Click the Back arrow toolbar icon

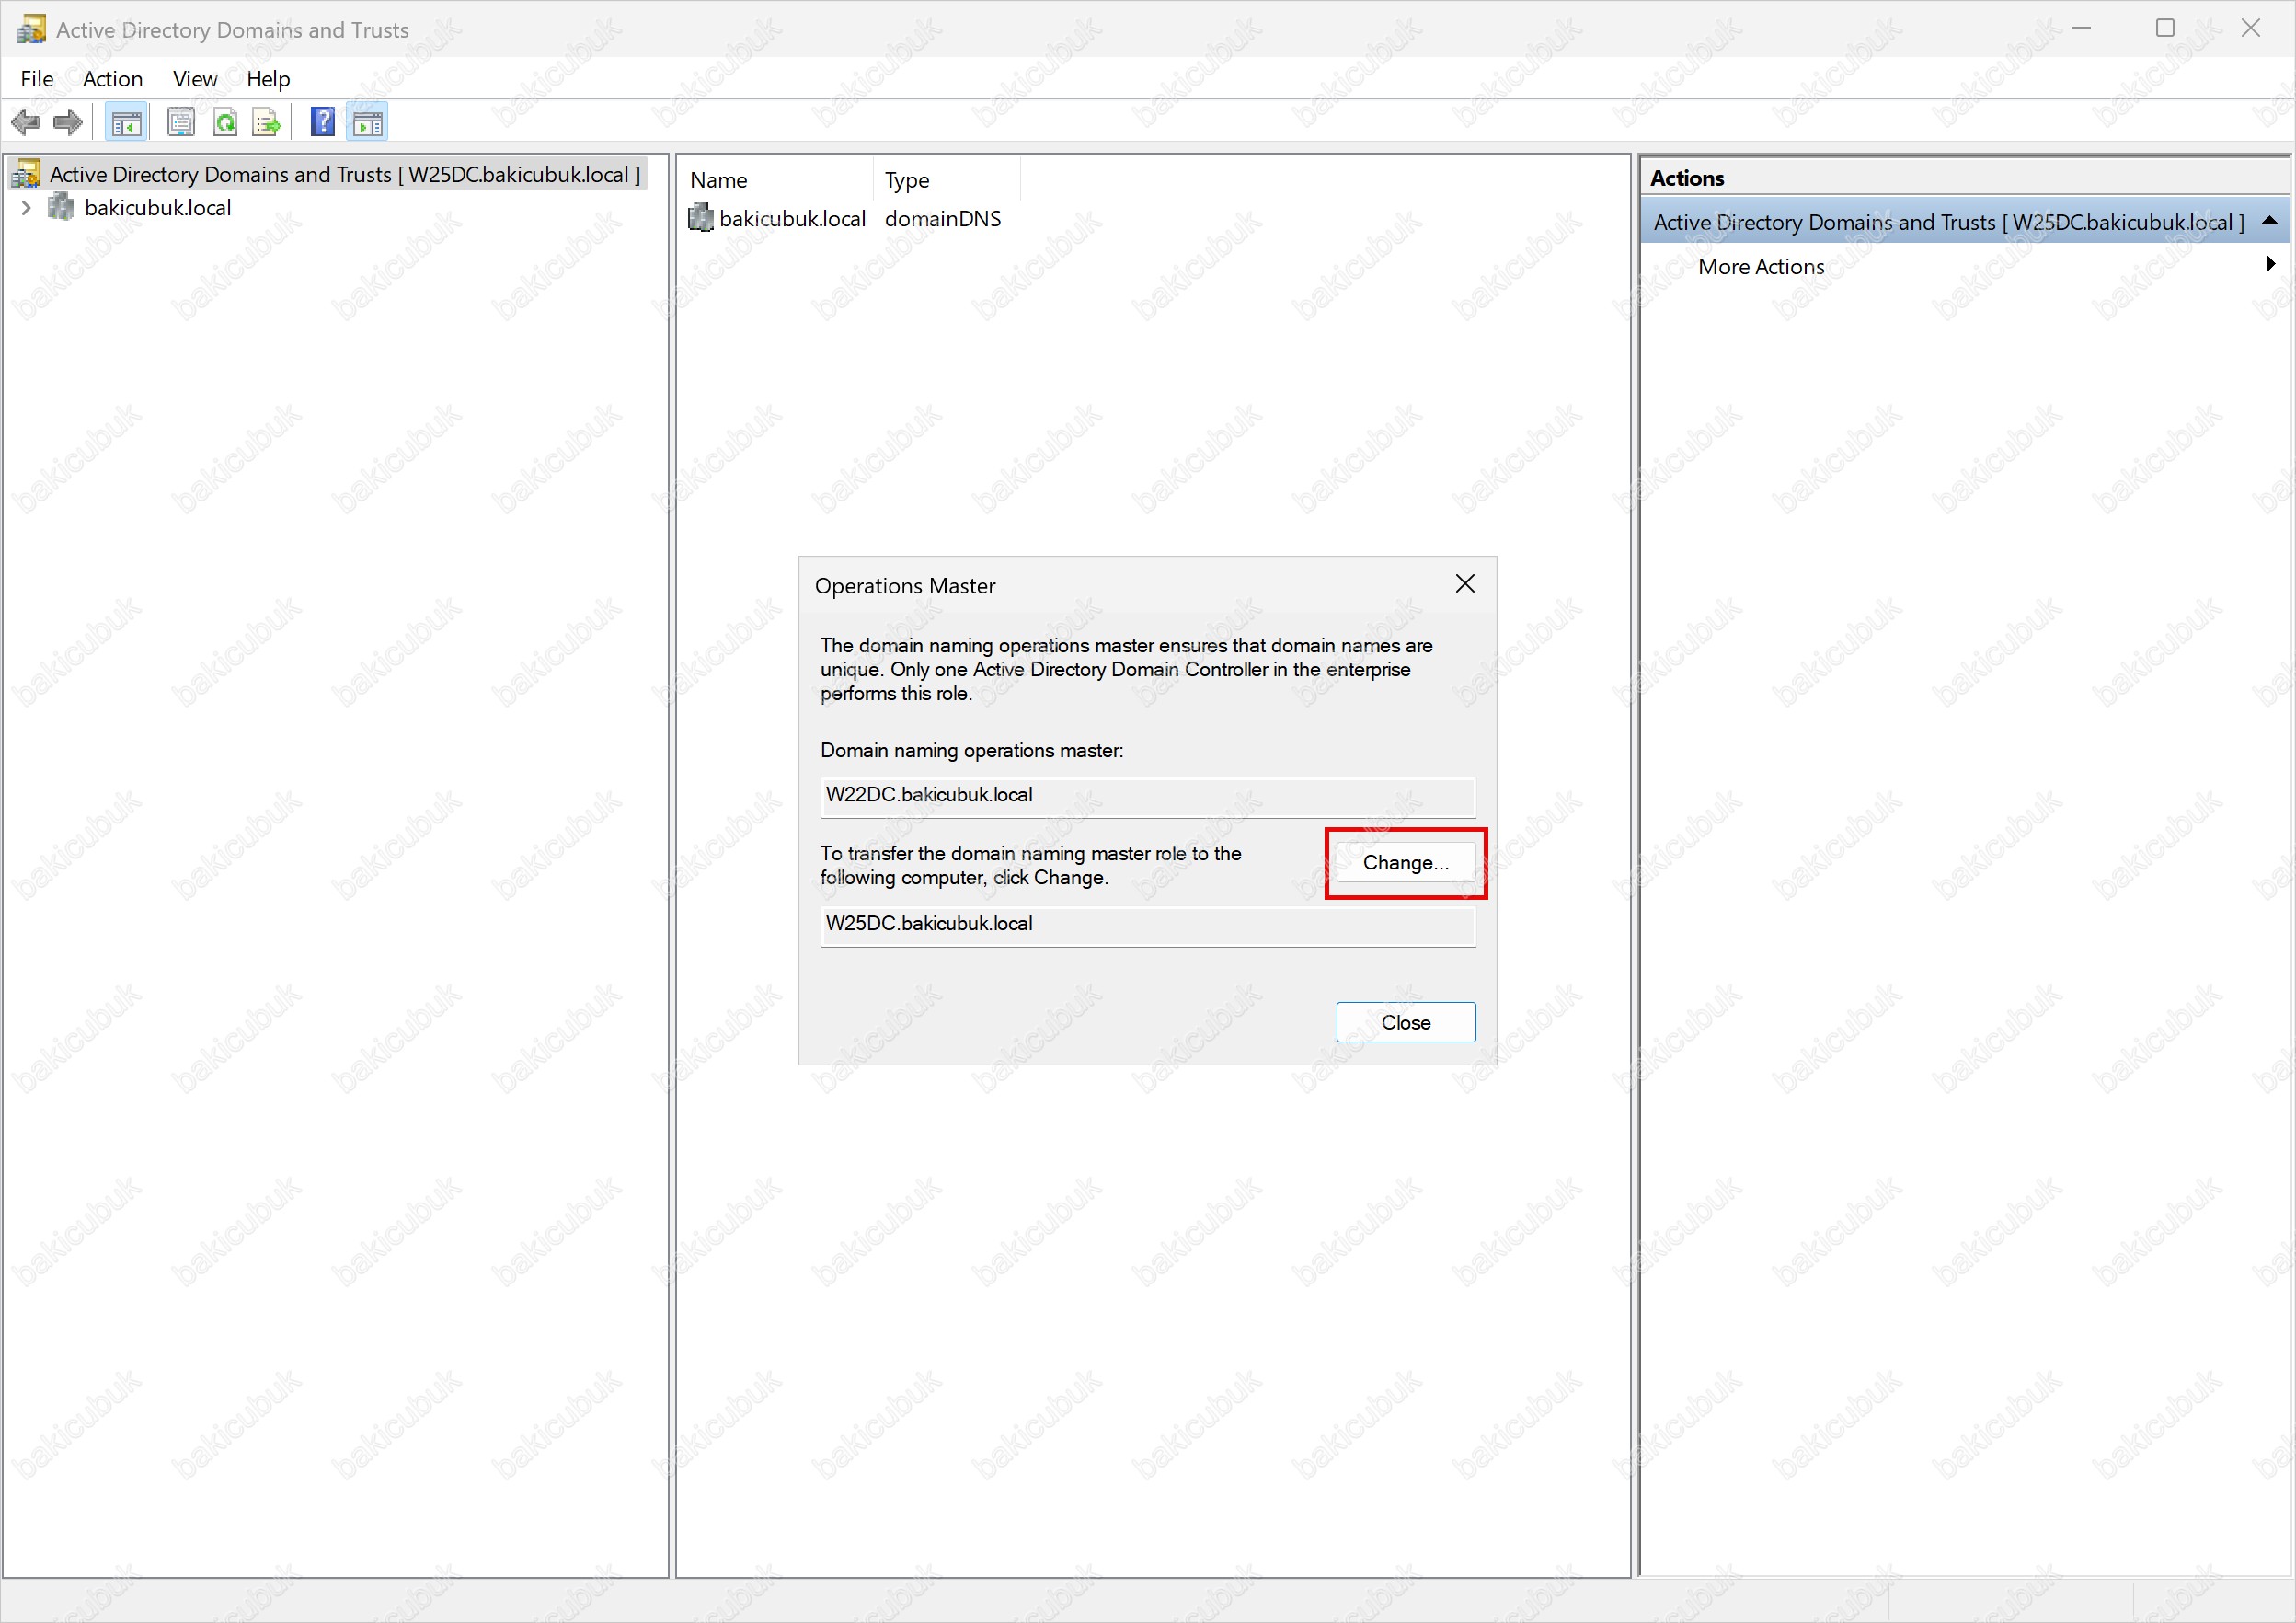(25, 123)
